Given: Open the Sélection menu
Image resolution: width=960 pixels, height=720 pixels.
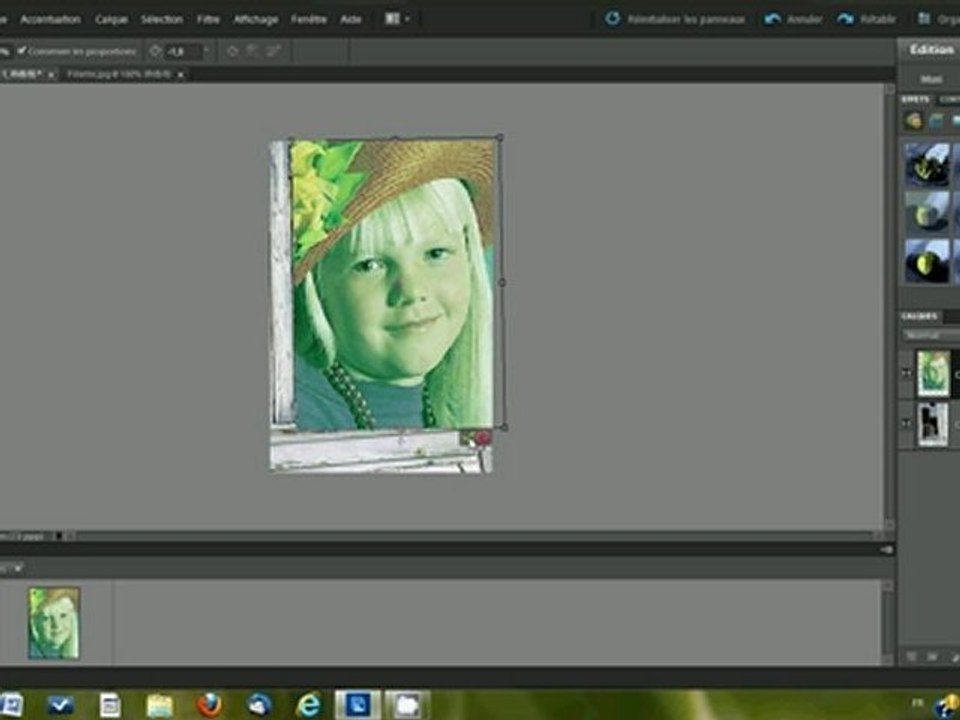Looking at the screenshot, I should pos(162,20).
